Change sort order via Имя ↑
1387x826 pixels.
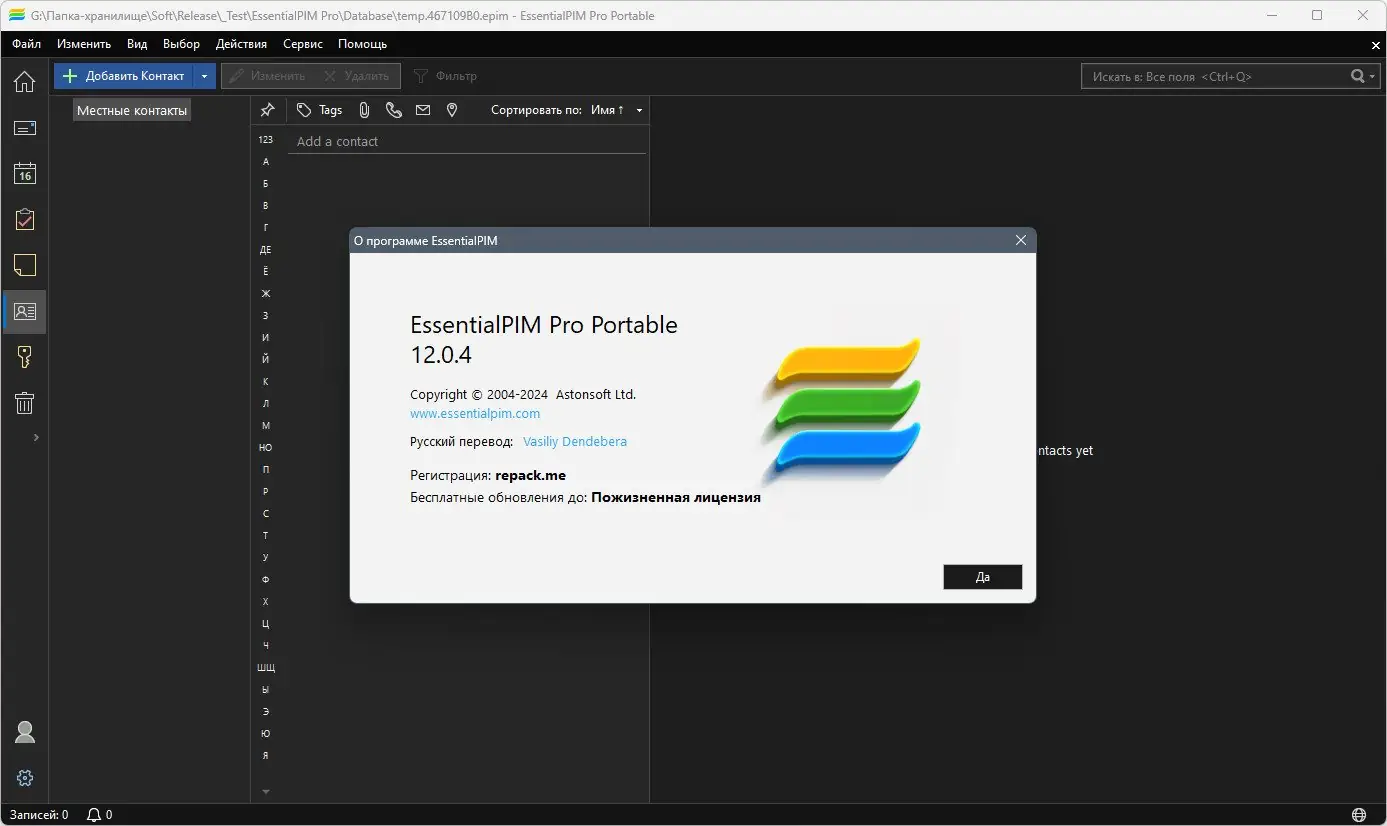coord(608,110)
